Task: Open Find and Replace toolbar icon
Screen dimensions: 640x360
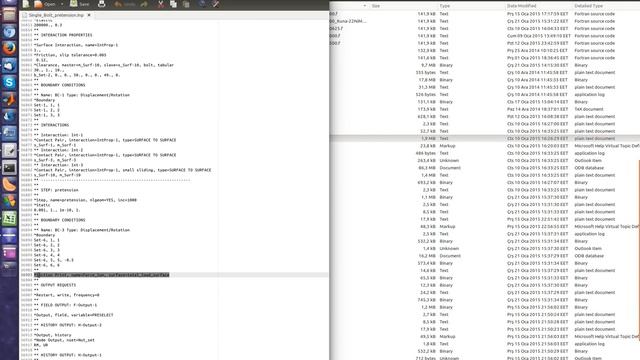Action: pyautogui.click(x=216, y=4)
